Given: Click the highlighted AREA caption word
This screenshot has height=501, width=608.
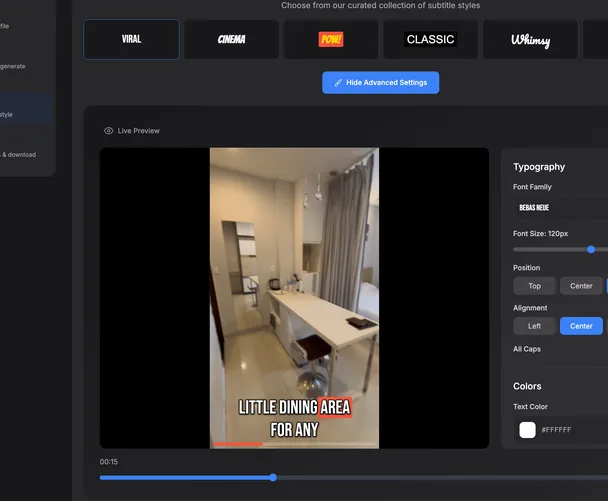Looking at the screenshot, I should coord(335,407).
